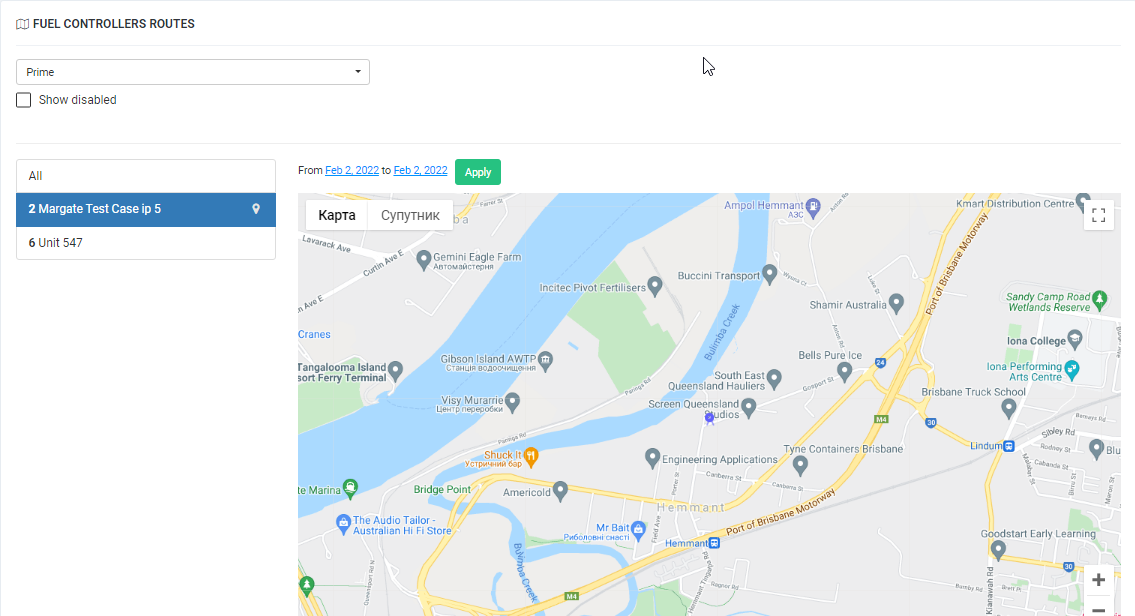Open the Prime dropdown selector
The width and height of the screenshot is (1135, 616).
(193, 72)
